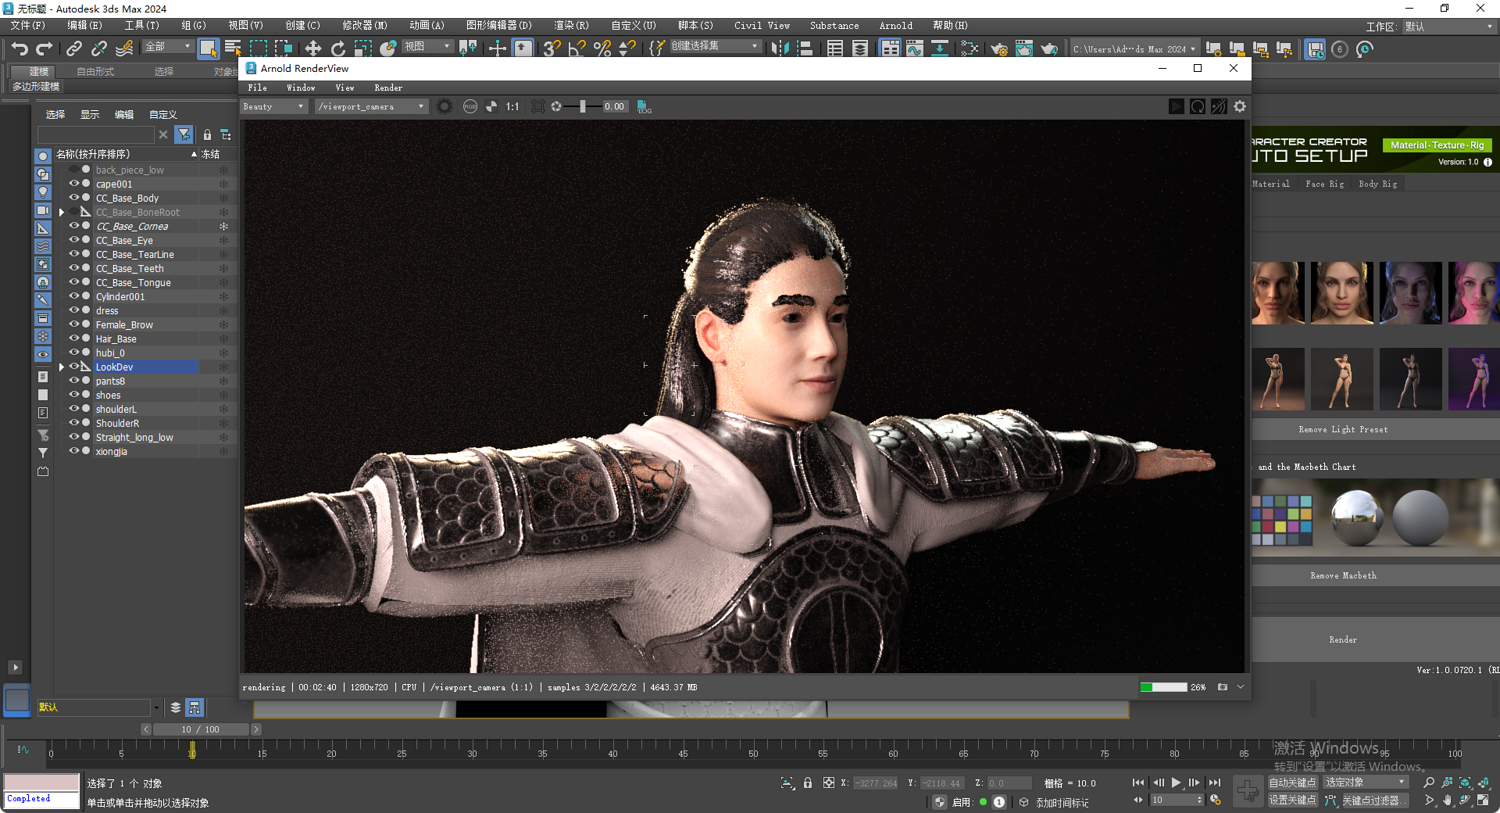This screenshot has width=1500, height=813.
Task: Open the Substance menu
Action: (x=834, y=26)
